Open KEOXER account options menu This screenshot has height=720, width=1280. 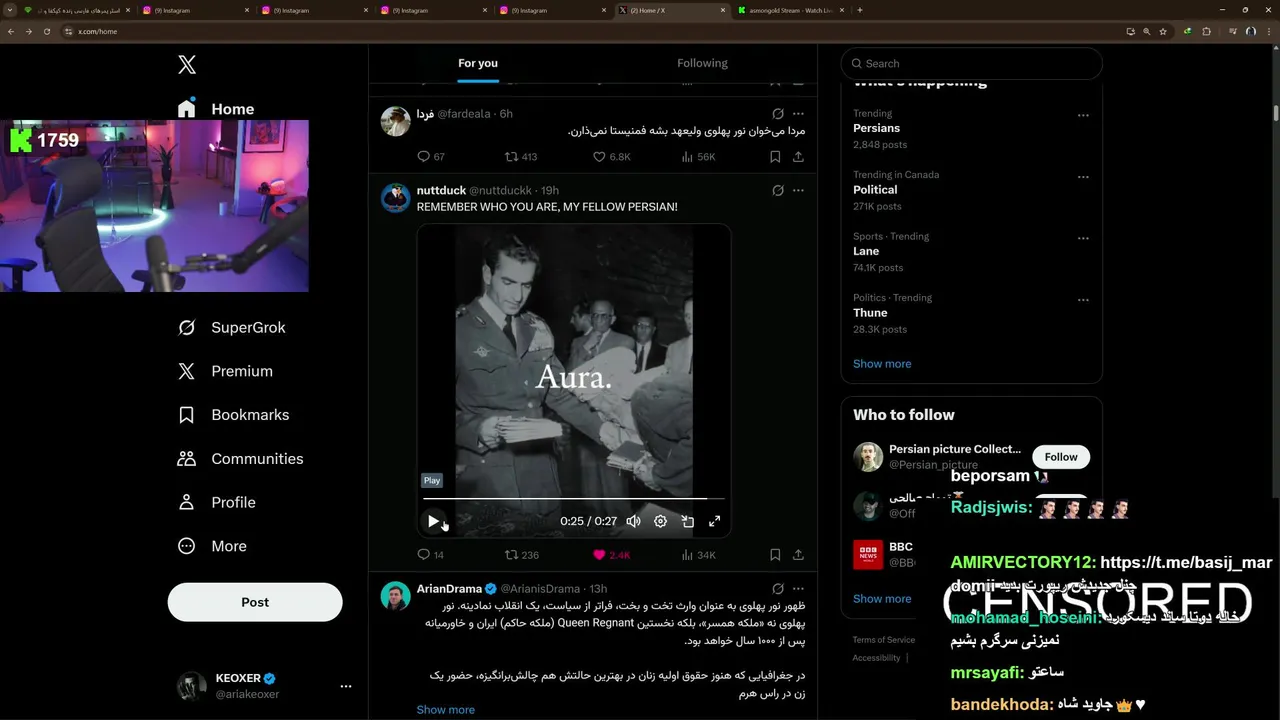[346, 686]
